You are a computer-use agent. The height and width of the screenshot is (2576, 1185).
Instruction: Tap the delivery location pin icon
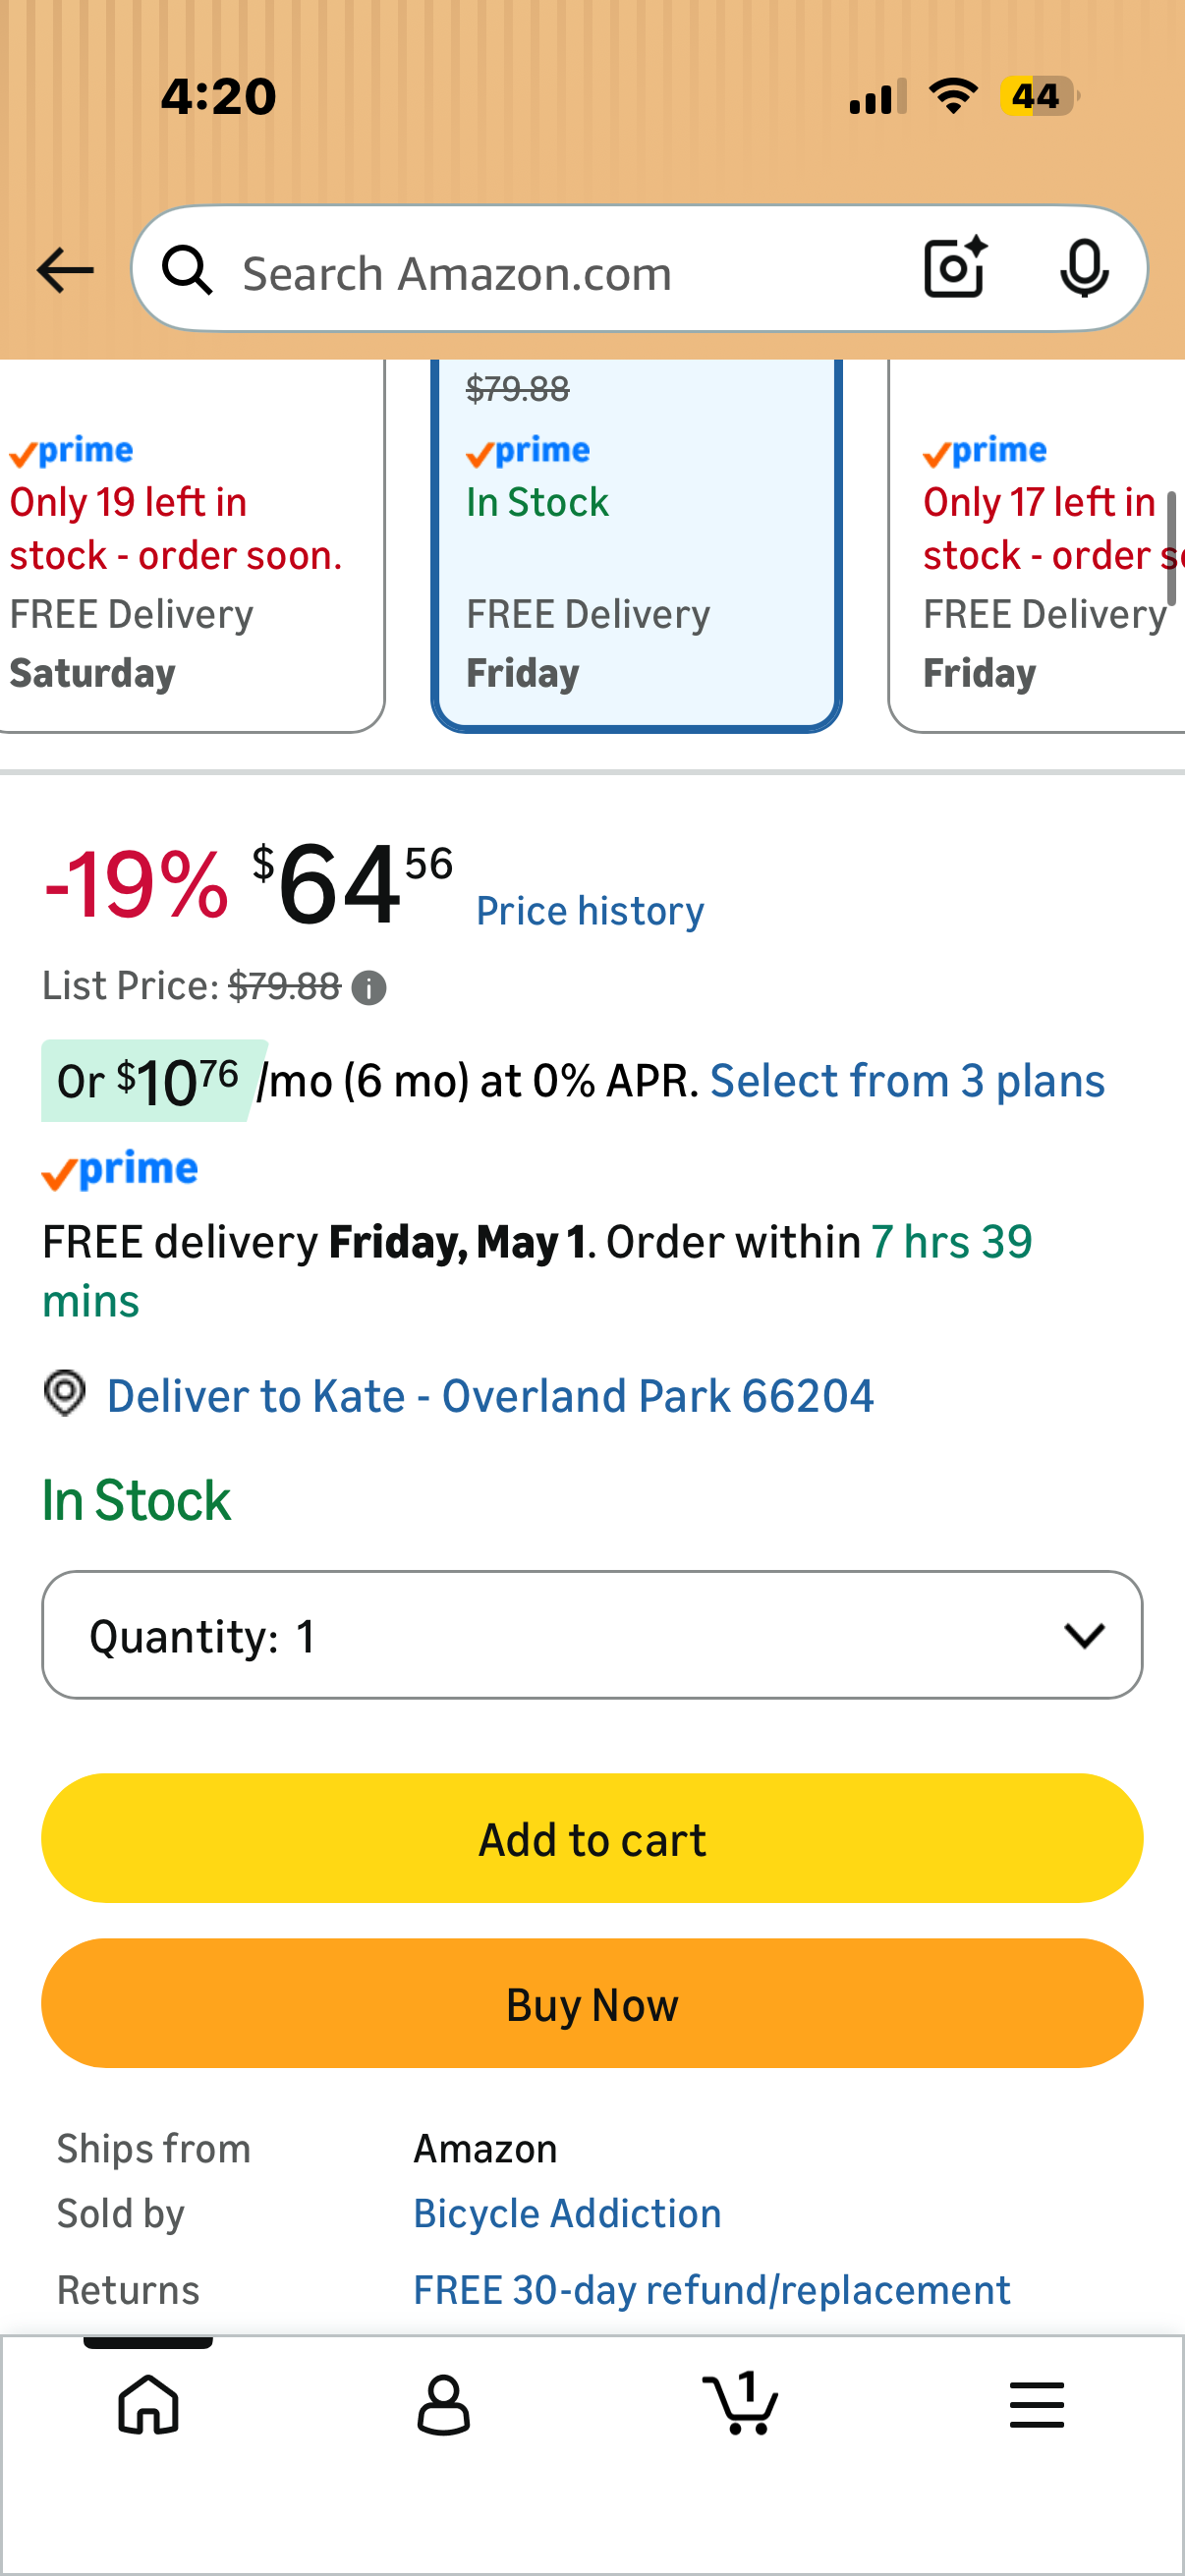(65, 1394)
